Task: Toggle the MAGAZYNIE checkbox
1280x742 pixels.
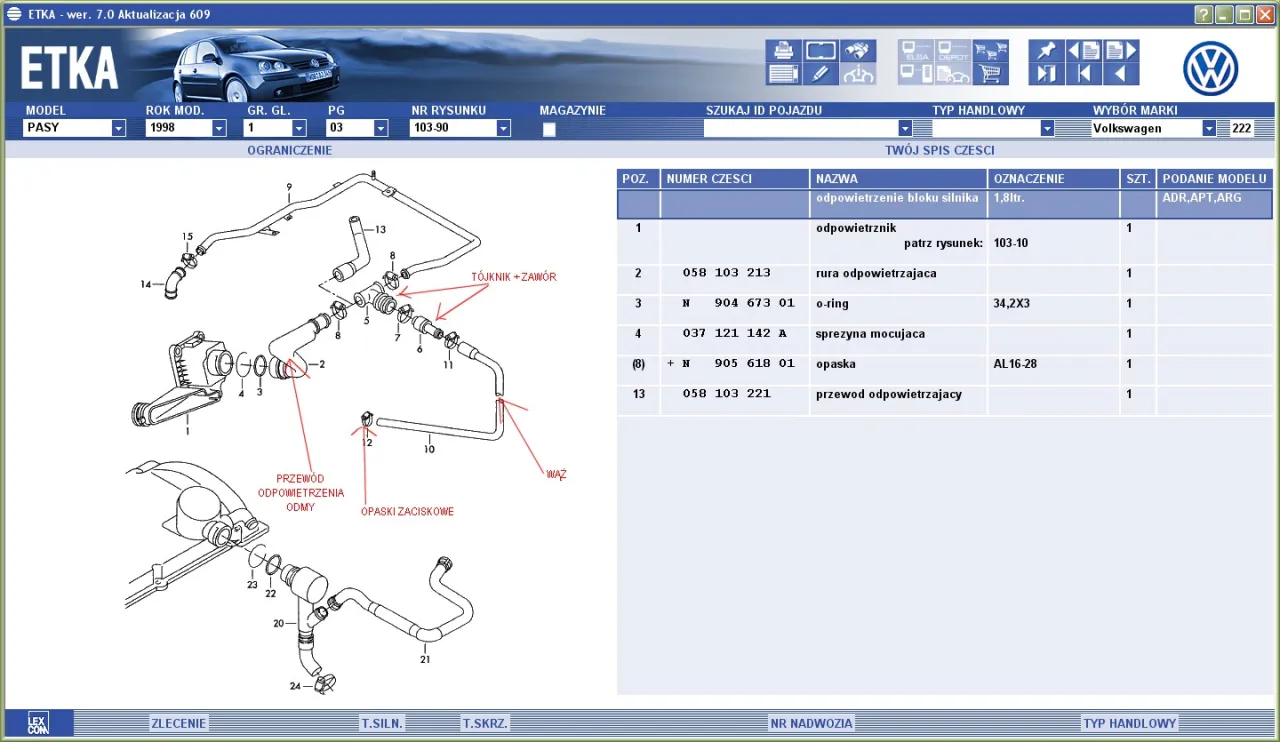Action: [549, 129]
